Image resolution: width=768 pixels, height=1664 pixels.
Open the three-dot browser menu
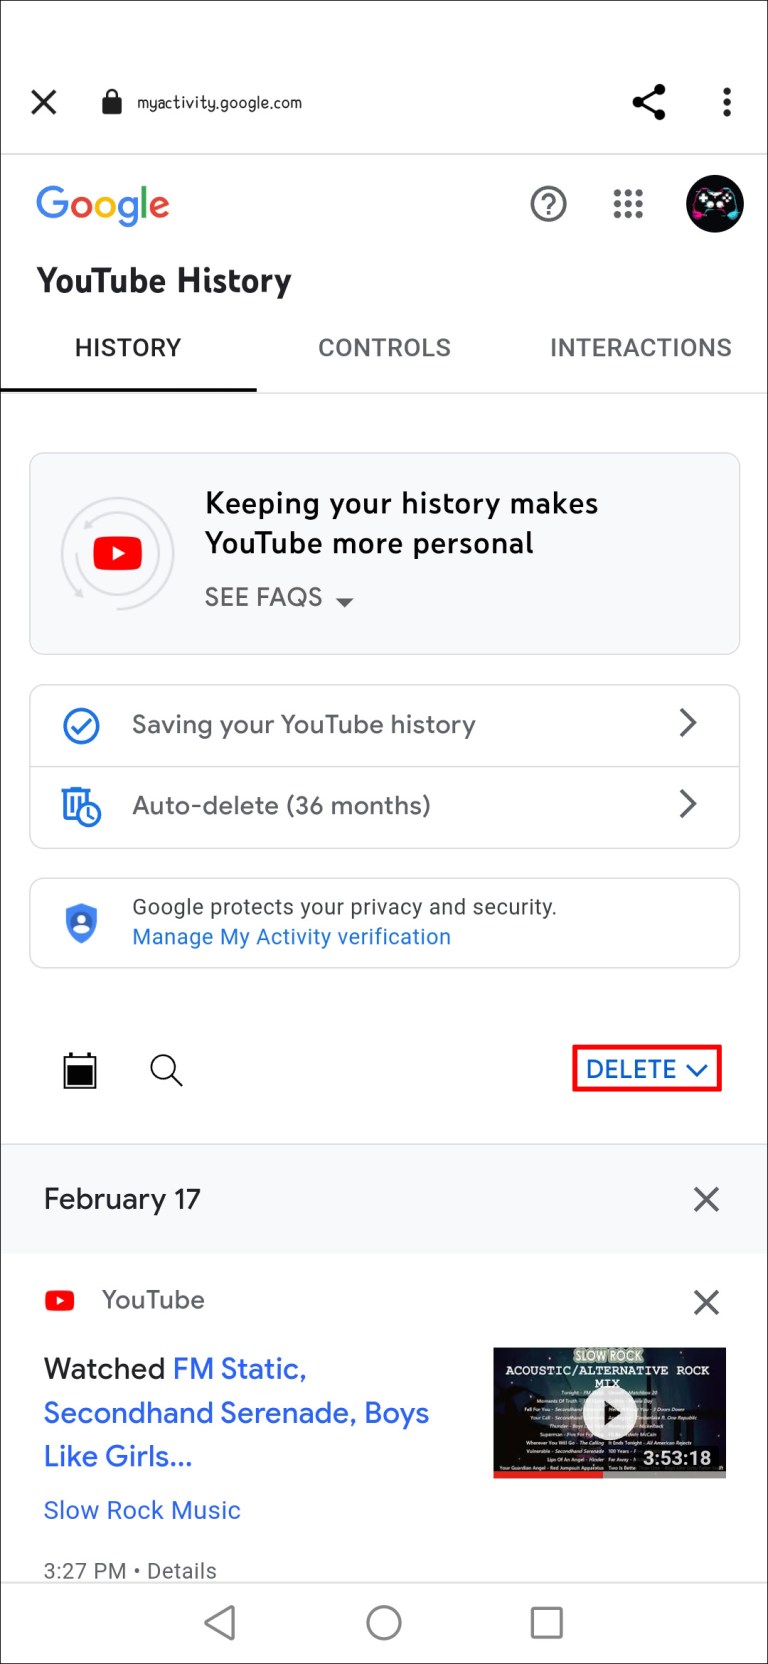[x=726, y=101]
